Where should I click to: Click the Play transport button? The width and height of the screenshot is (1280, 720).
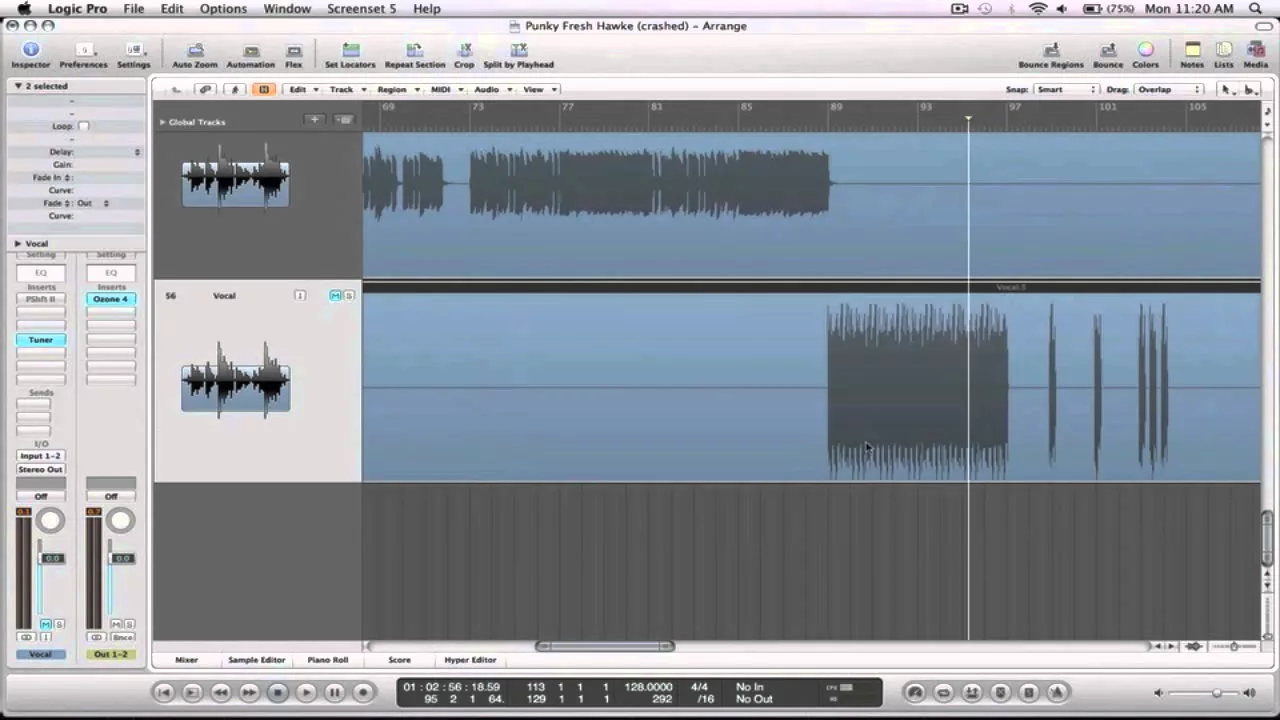coord(306,692)
